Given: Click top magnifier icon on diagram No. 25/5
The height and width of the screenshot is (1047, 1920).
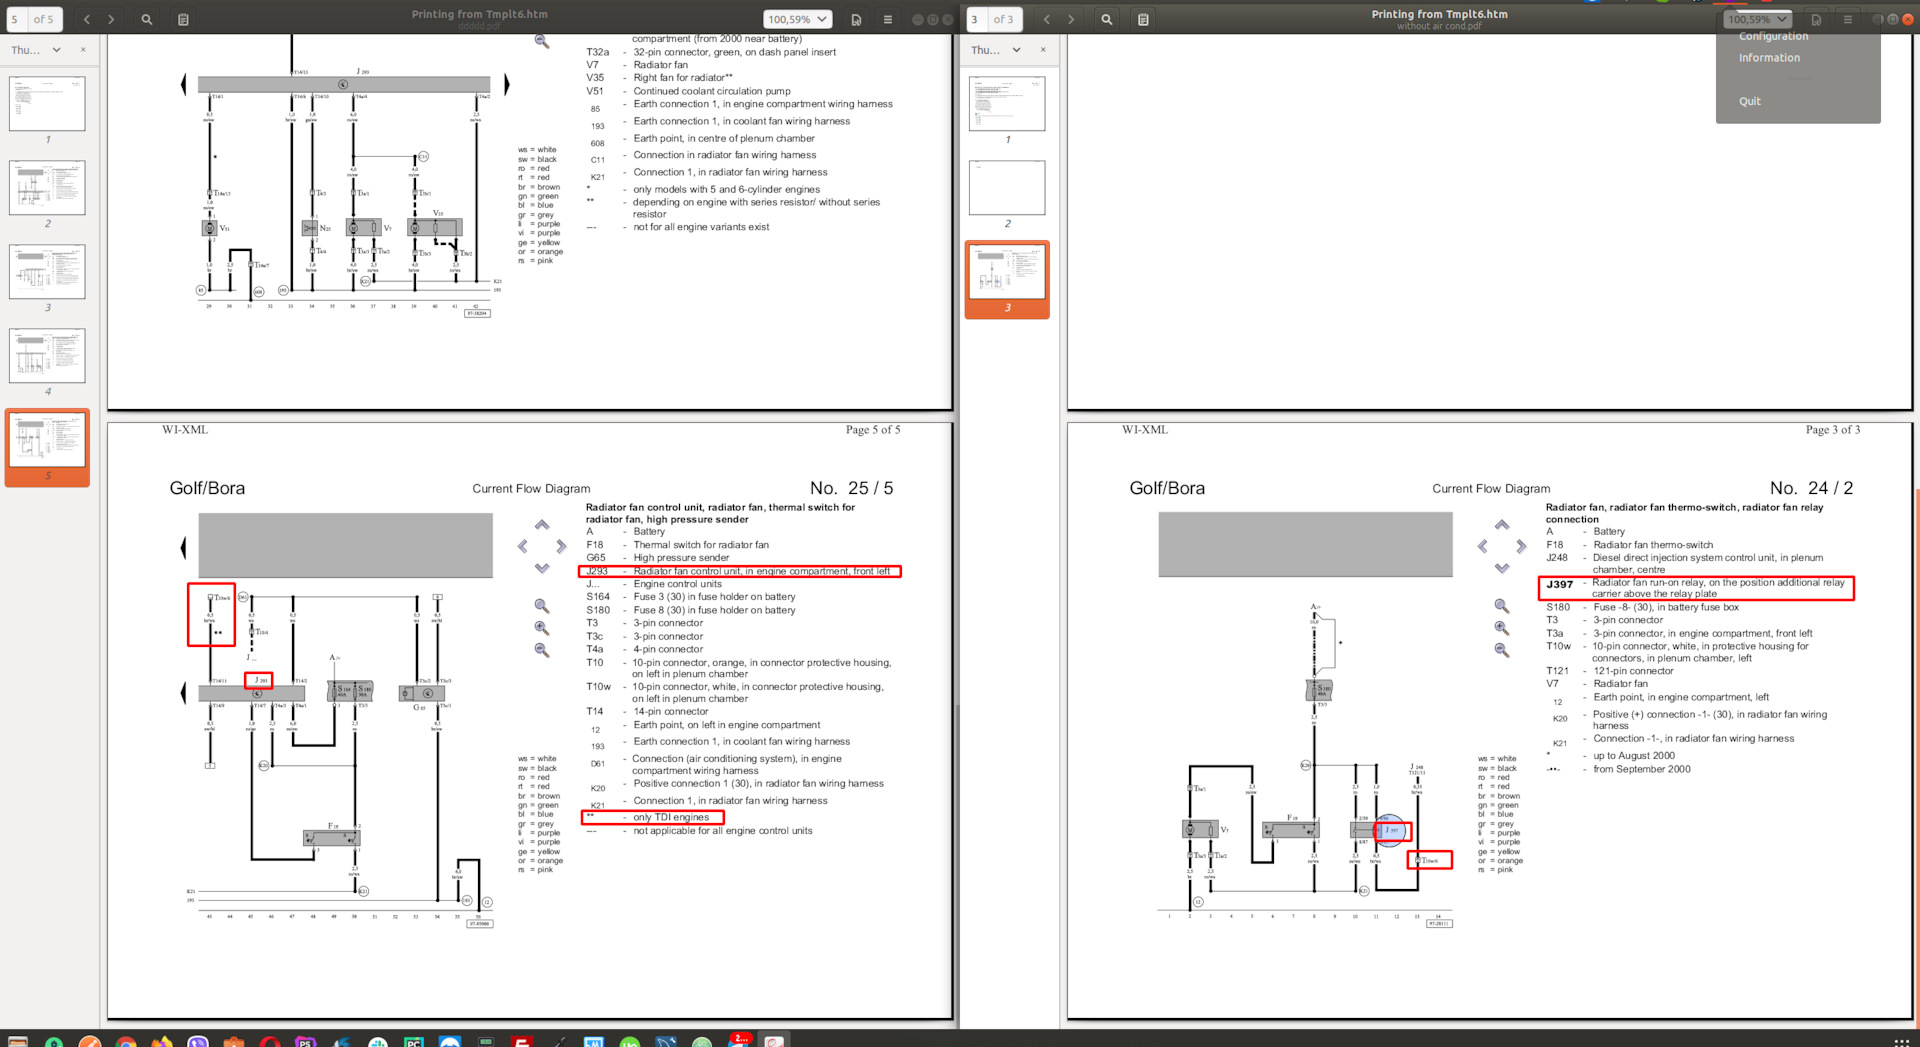Looking at the screenshot, I should coord(542,606).
